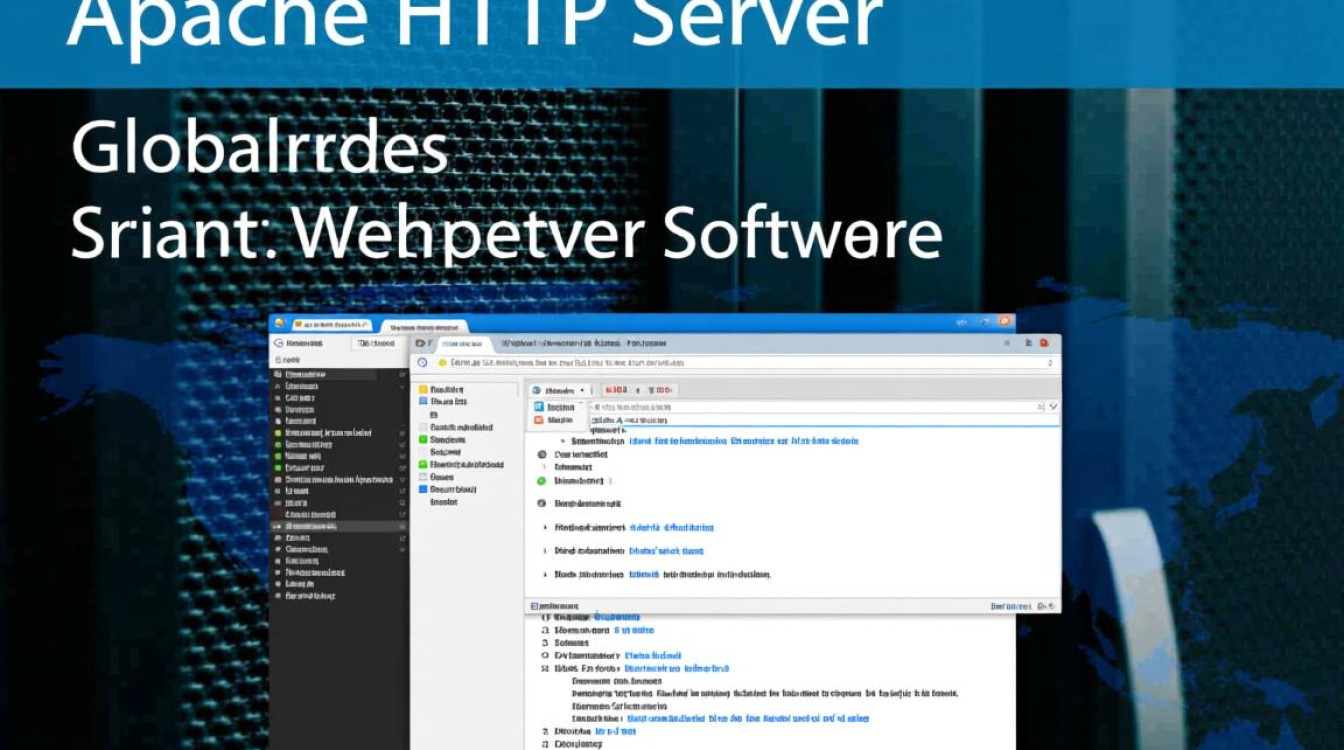Image resolution: width=1344 pixels, height=750 pixels.
Task: Click the blue square icon near file list bottom
Action: [423, 490]
